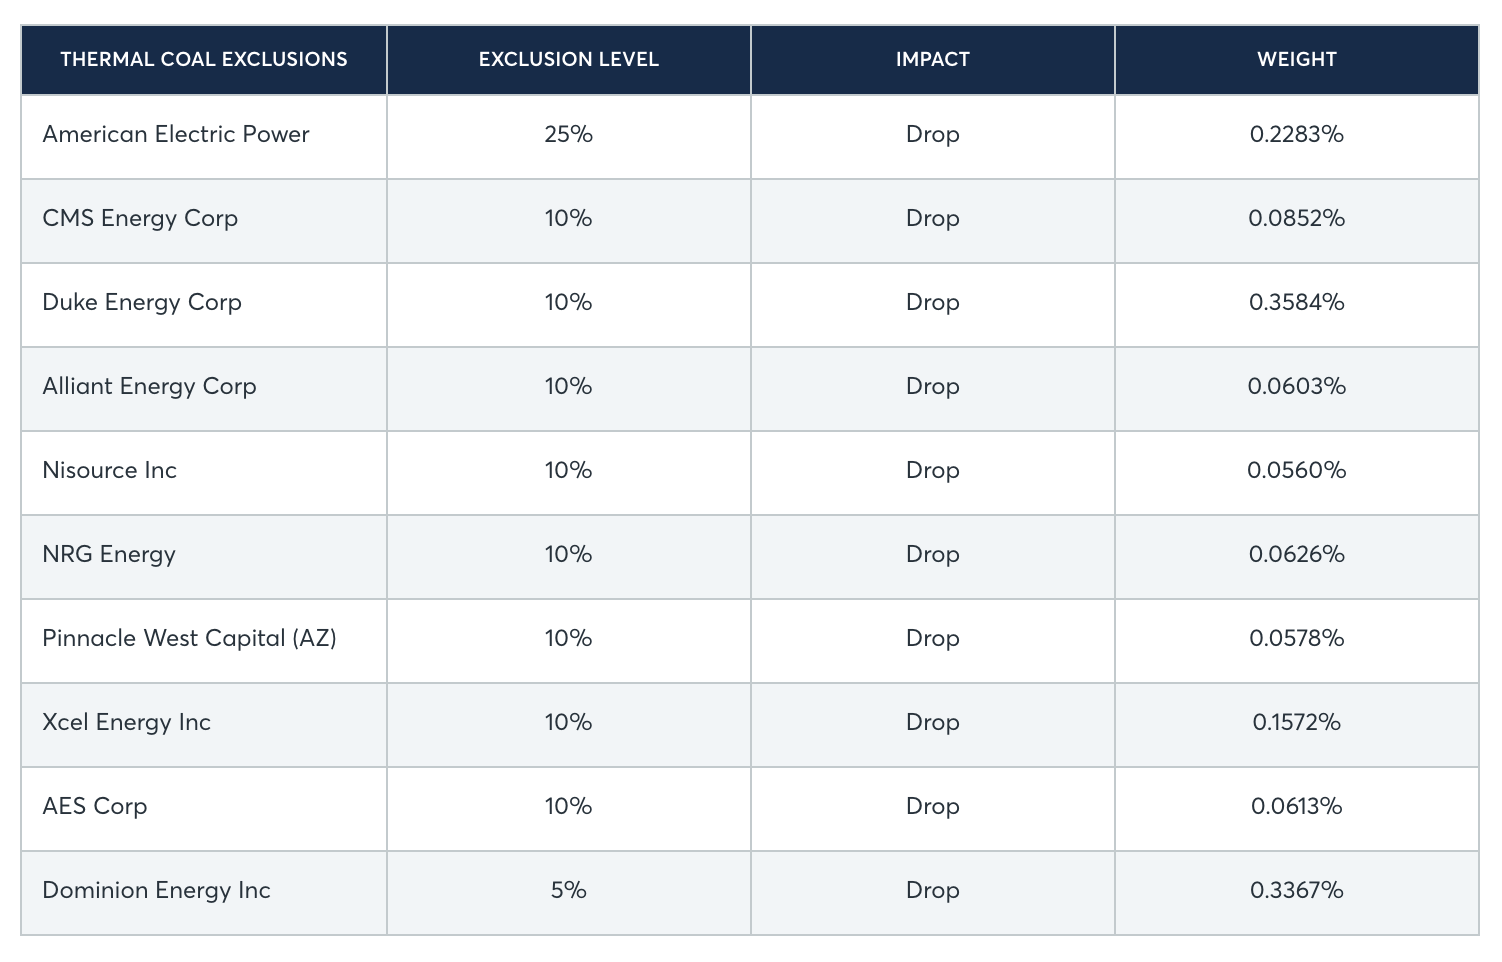Select the Alliant Energy Corp cell

point(149,387)
